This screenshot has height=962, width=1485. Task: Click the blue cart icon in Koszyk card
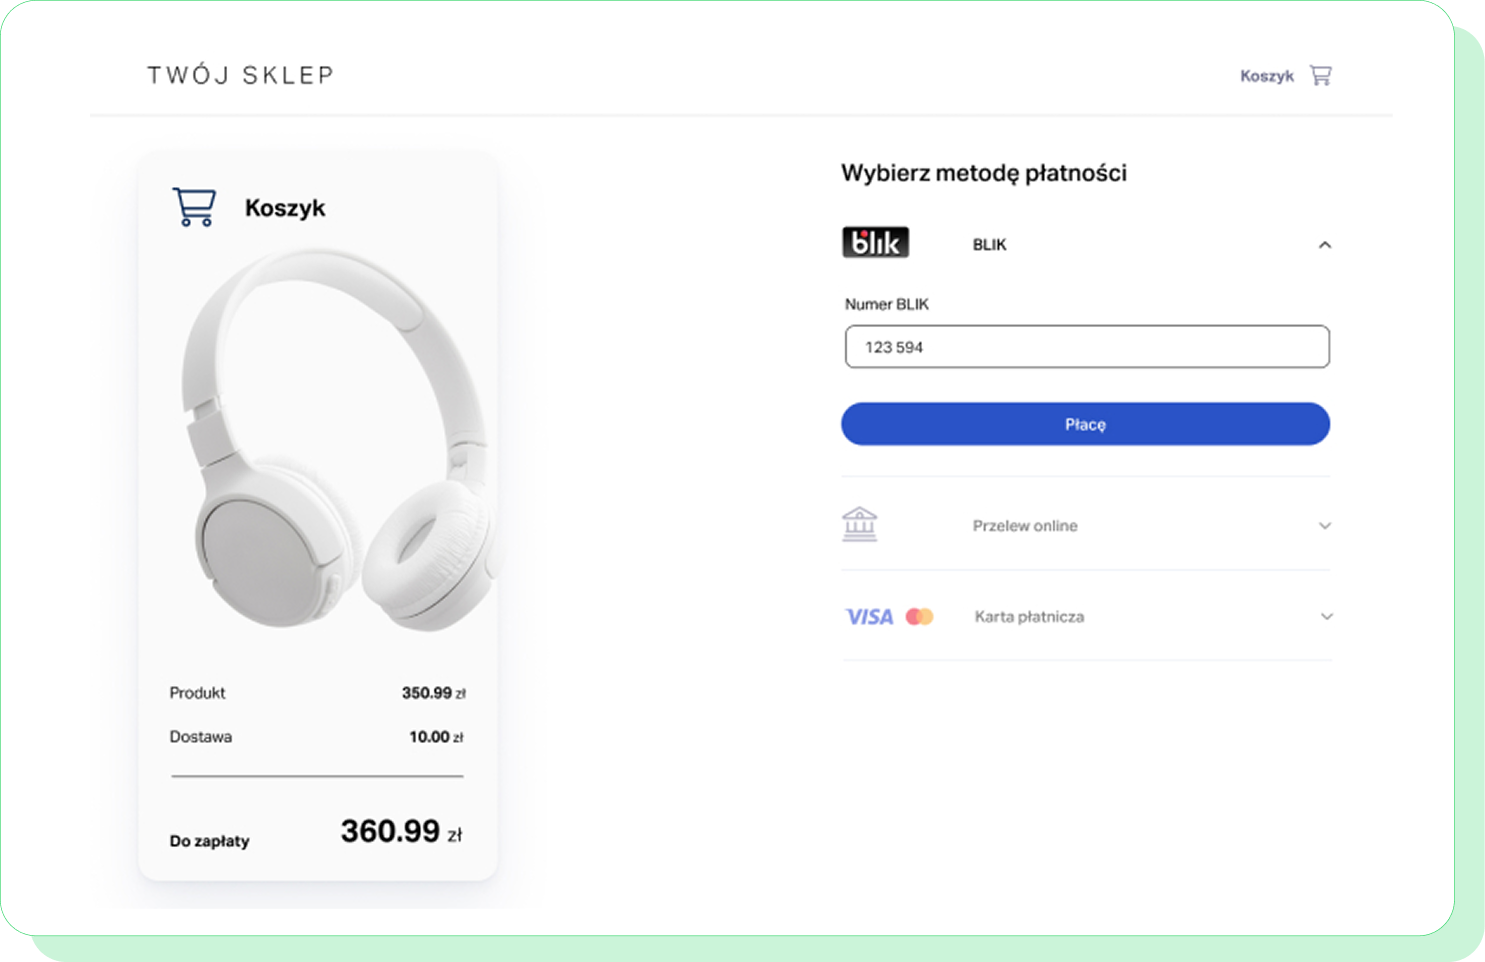tap(194, 207)
